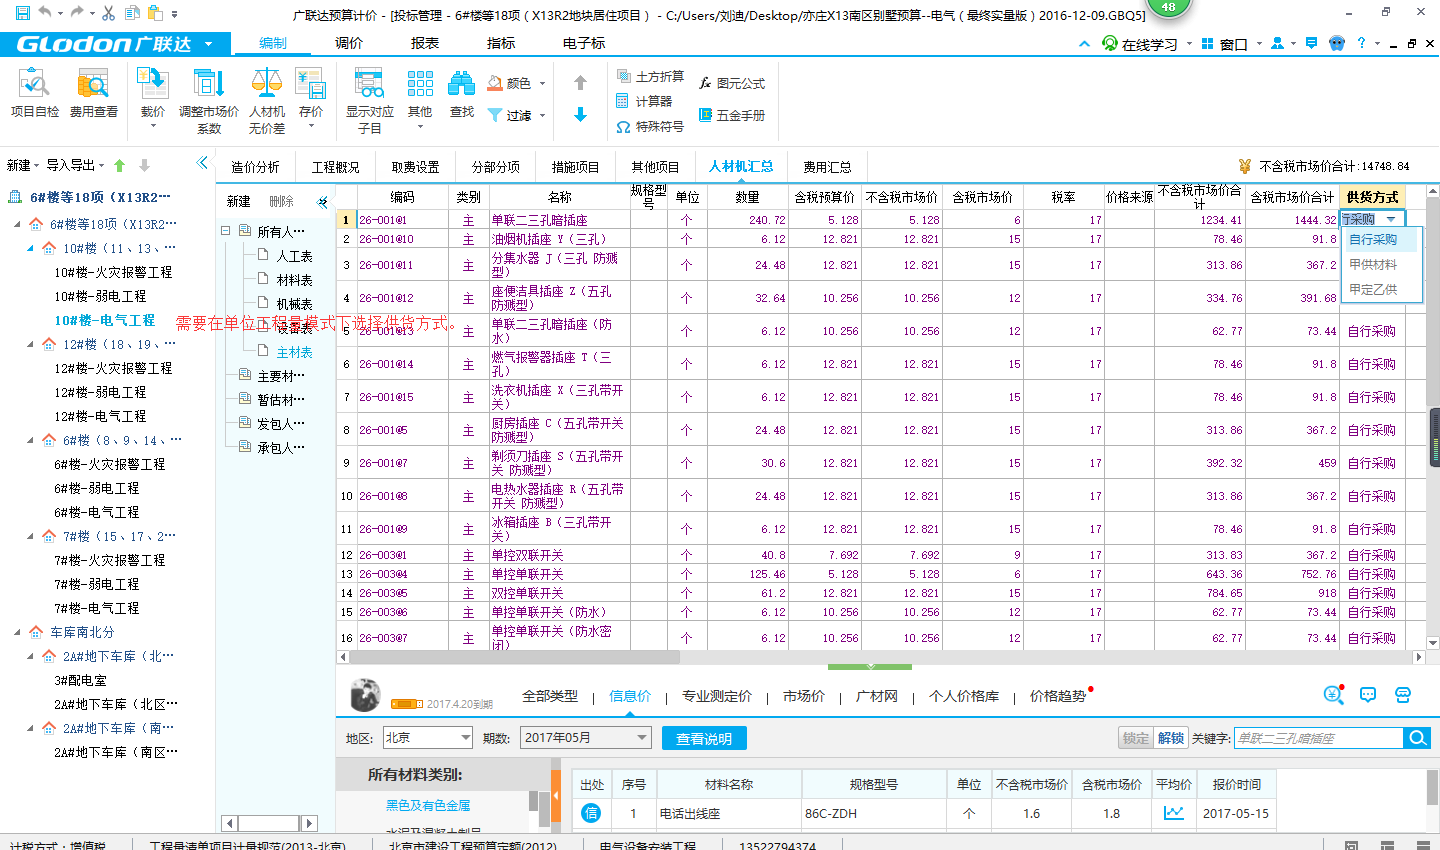This screenshot has width=1440, height=850.
Task: Click the 油烟机插座 Y（三孔） name cell
Action: pos(559,239)
